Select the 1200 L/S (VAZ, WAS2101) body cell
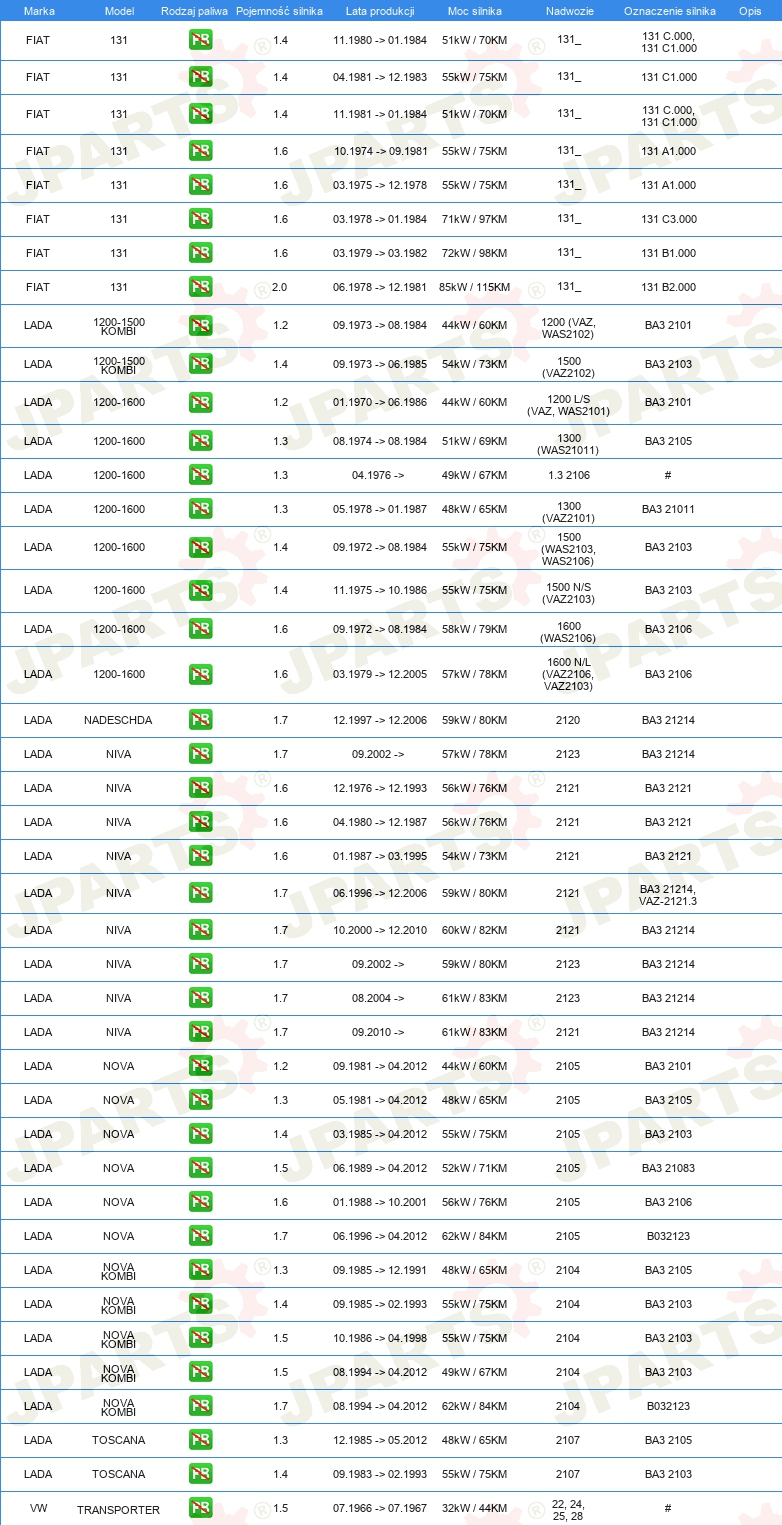Screen dimensions: 782x1525 (x=568, y=404)
